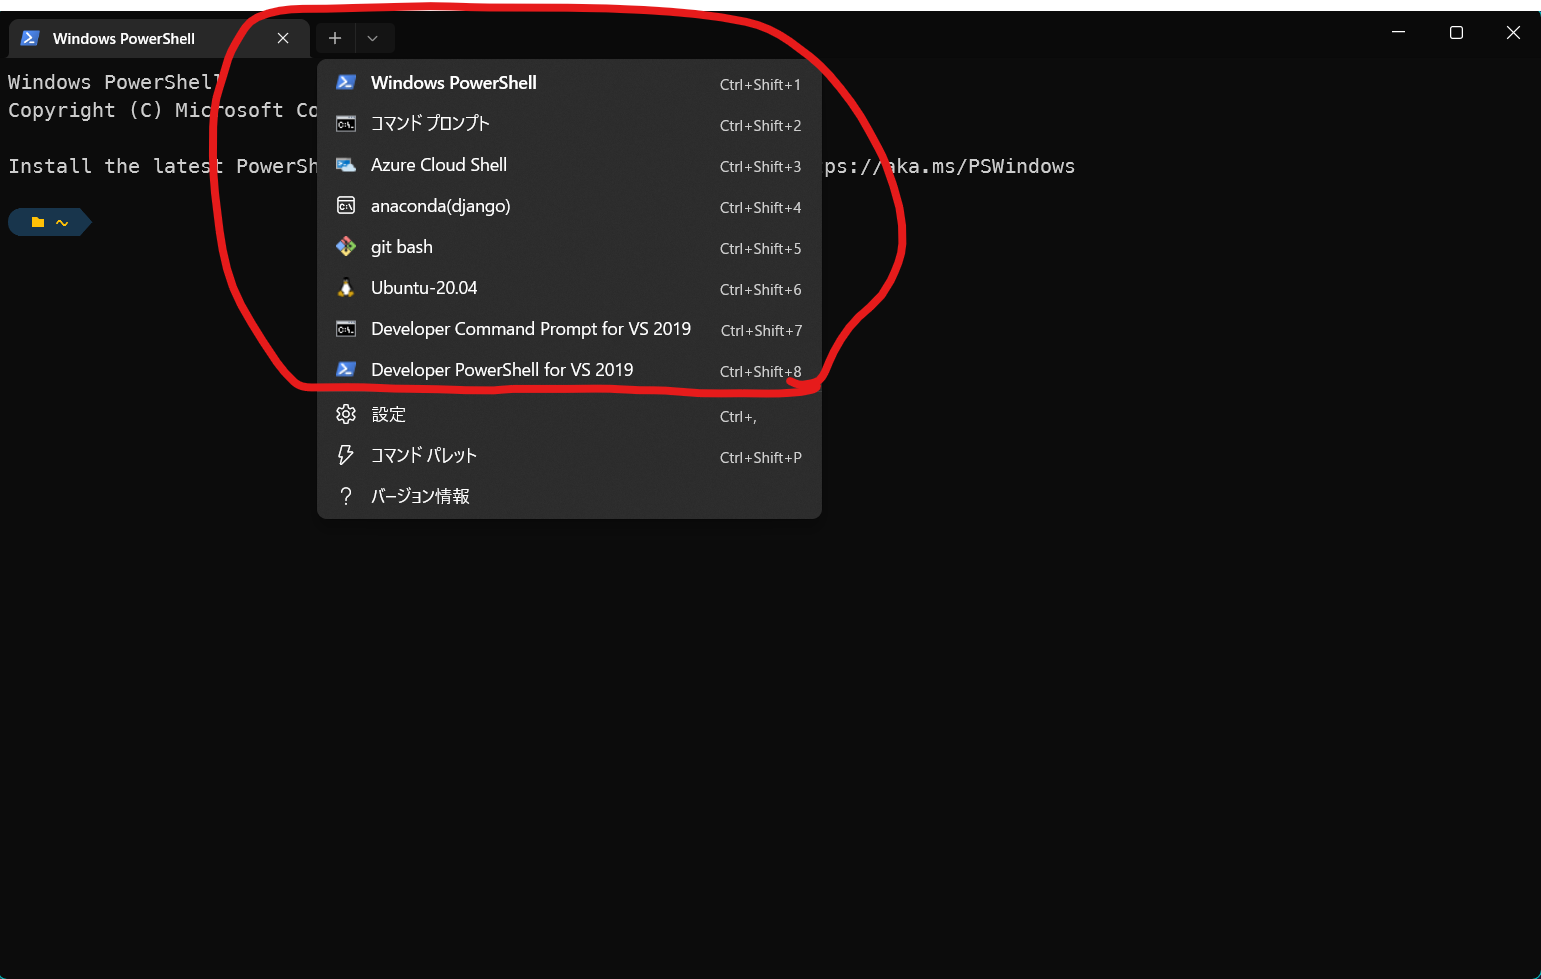Viewport: 1541px width, 979px height.
Task: Click the 設定 gear icon
Action: pyautogui.click(x=346, y=414)
